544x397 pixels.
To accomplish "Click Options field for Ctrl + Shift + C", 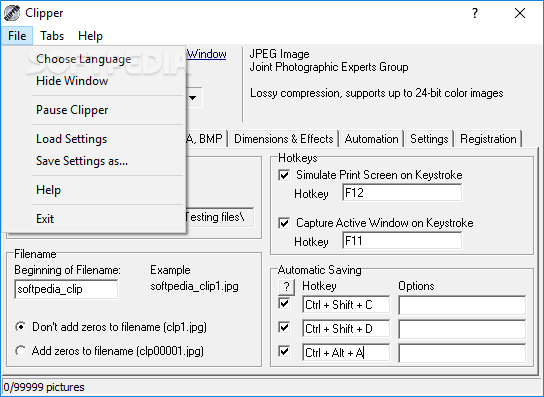I will coord(462,305).
